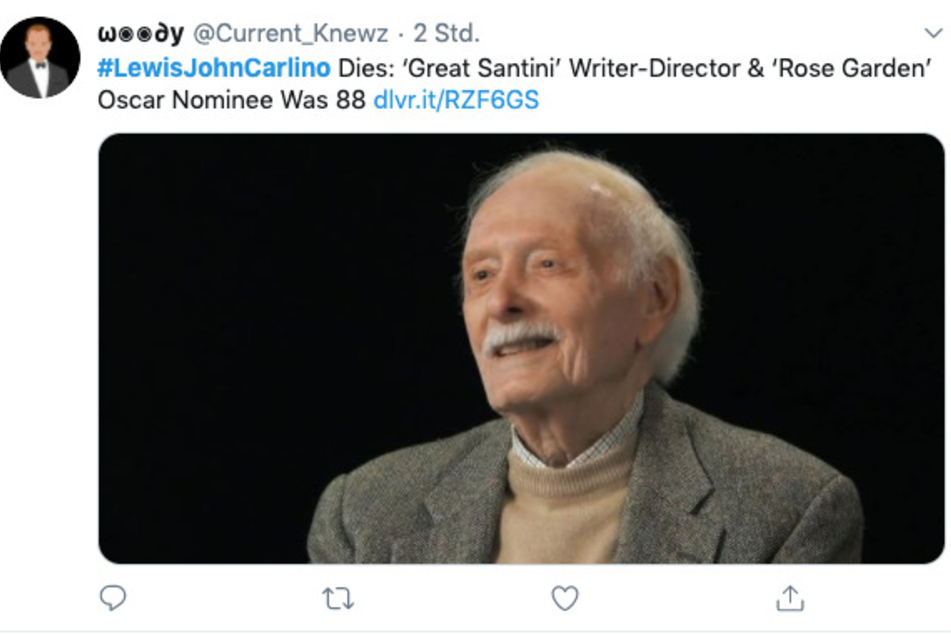Click the reply speech bubble icon
Image resolution: width=951 pixels, height=634 pixels.
click(113, 598)
